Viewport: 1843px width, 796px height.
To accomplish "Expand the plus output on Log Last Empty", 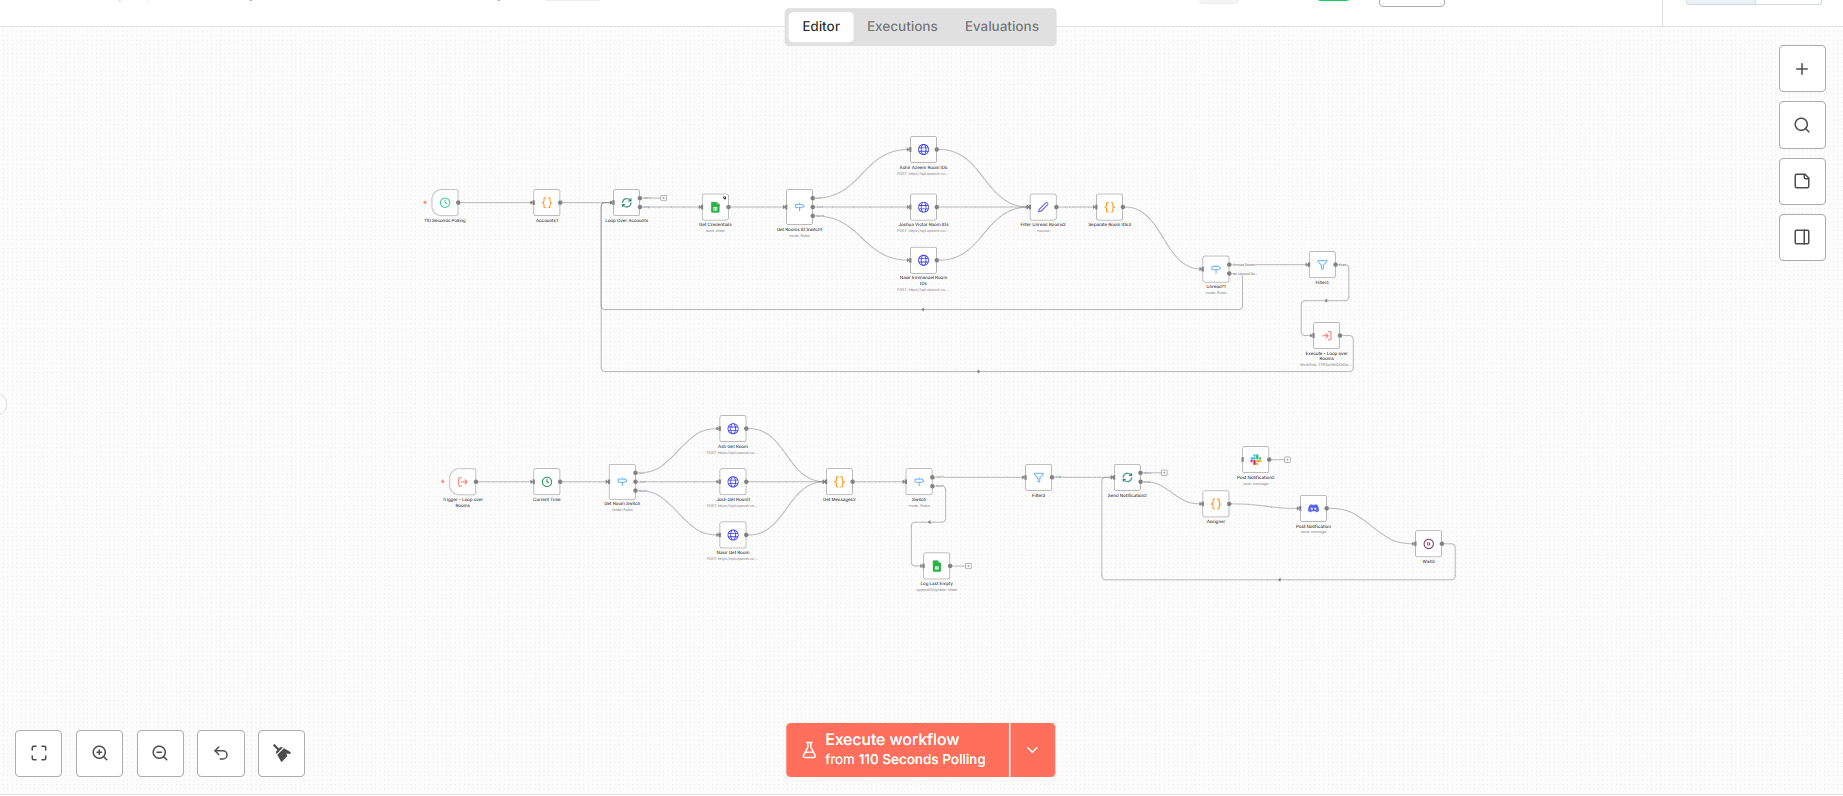I will pos(968,566).
